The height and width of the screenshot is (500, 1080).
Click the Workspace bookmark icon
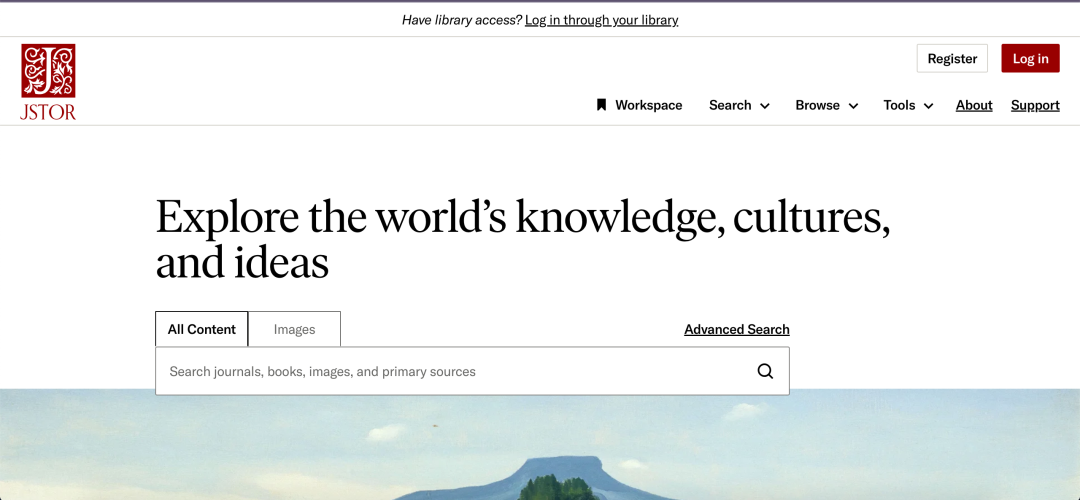(x=601, y=105)
